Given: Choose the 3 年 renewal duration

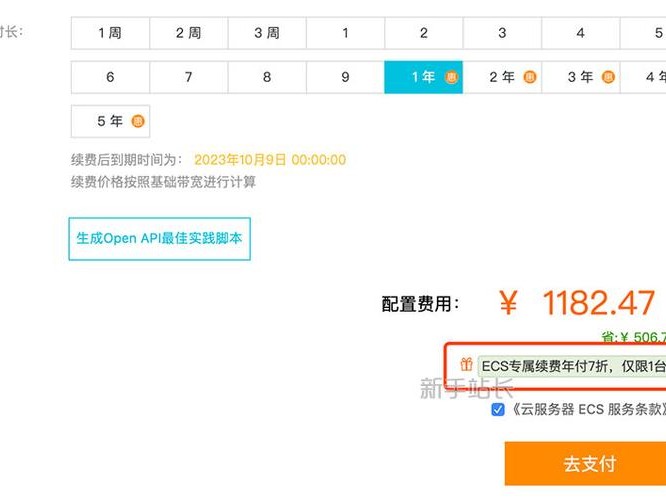Looking at the screenshot, I should pyautogui.click(x=581, y=77).
